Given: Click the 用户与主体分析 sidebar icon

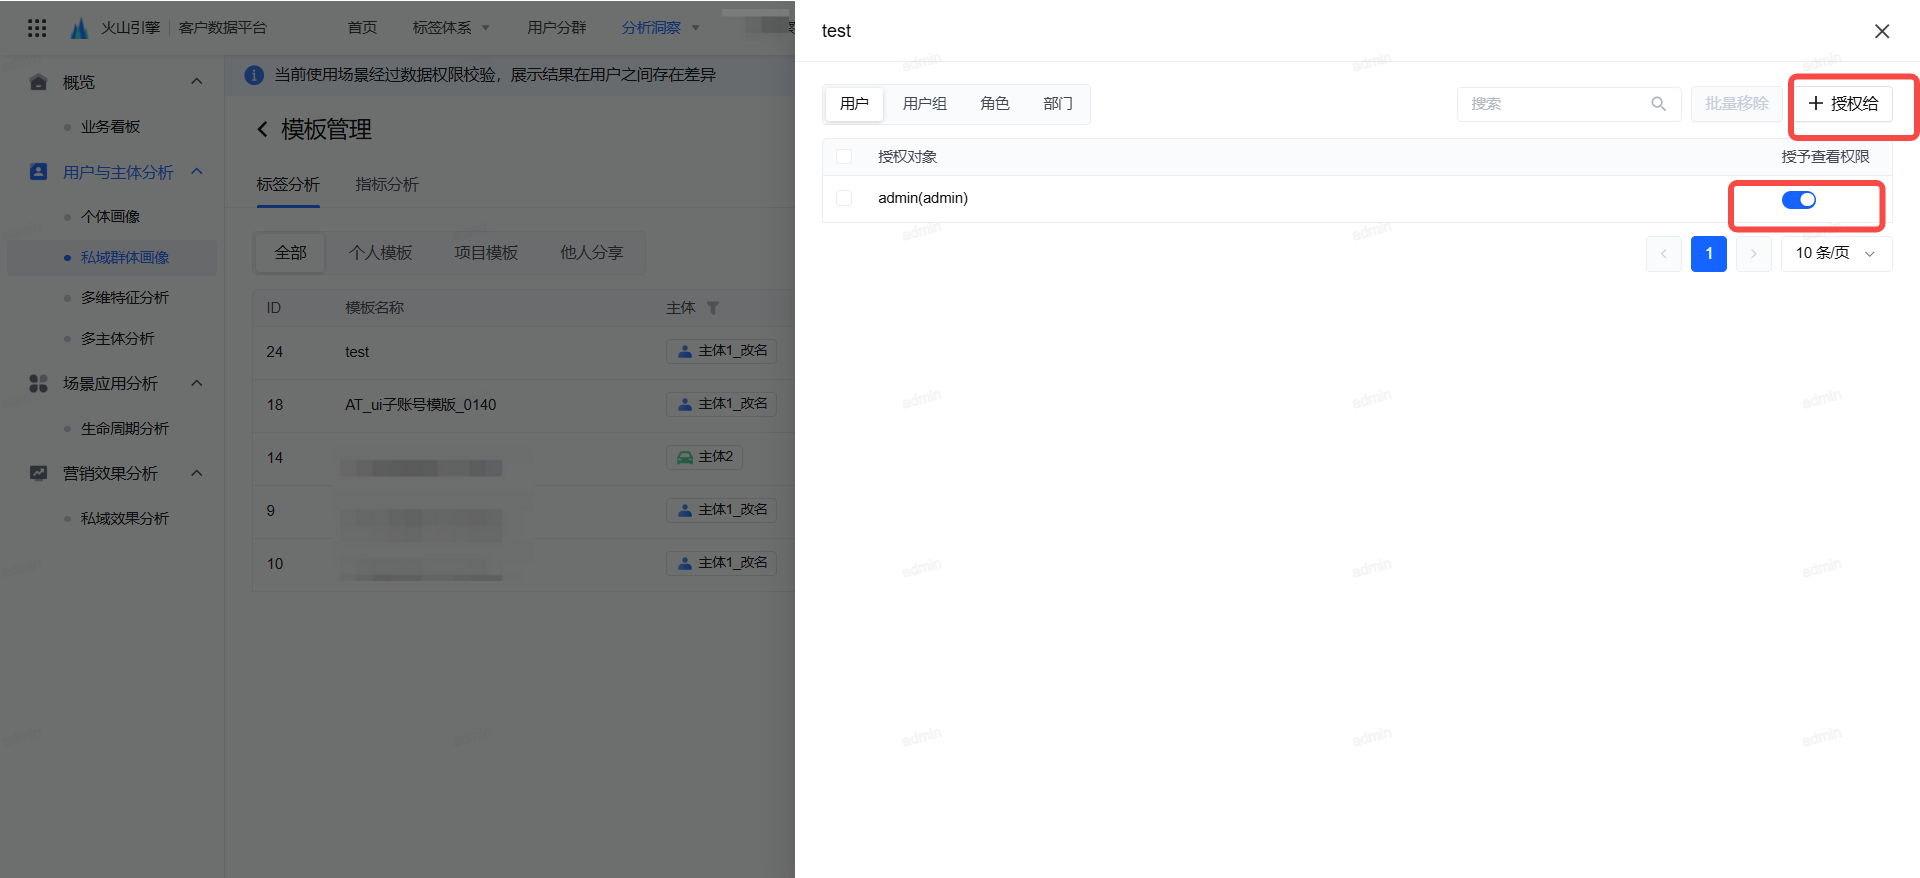Looking at the screenshot, I should pos(39,172).
